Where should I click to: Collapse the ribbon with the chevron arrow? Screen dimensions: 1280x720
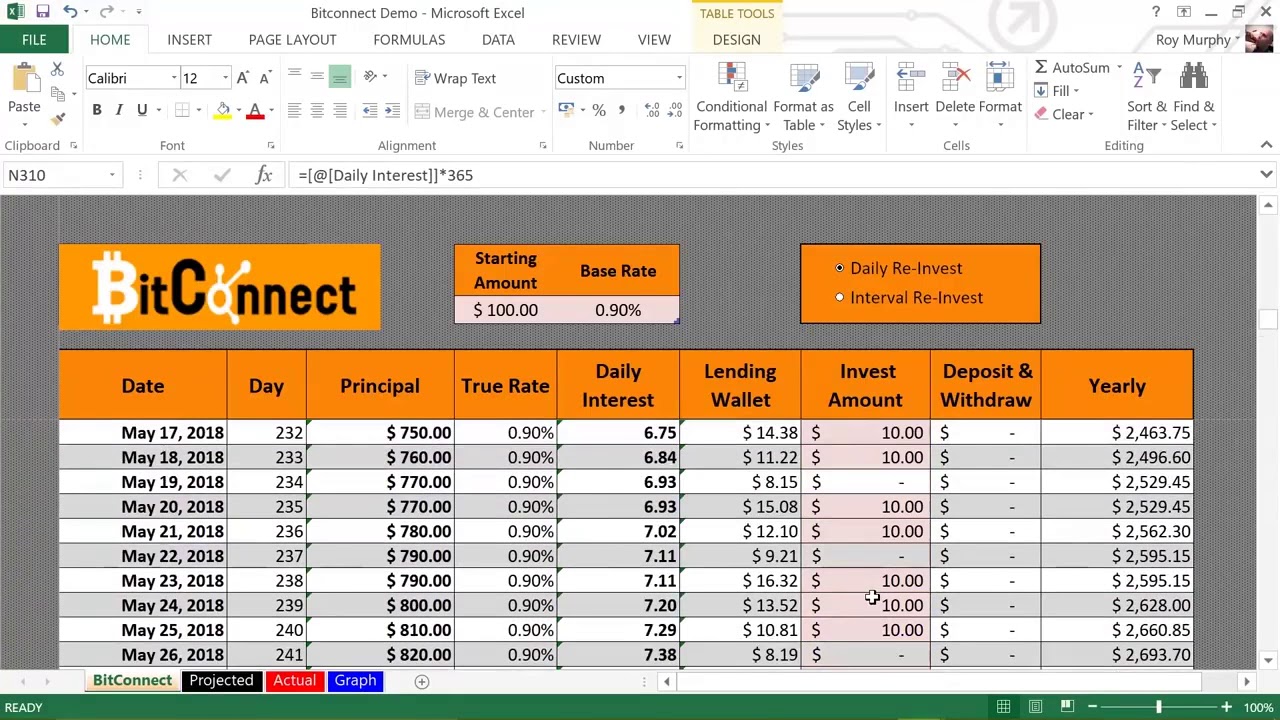1266,145
